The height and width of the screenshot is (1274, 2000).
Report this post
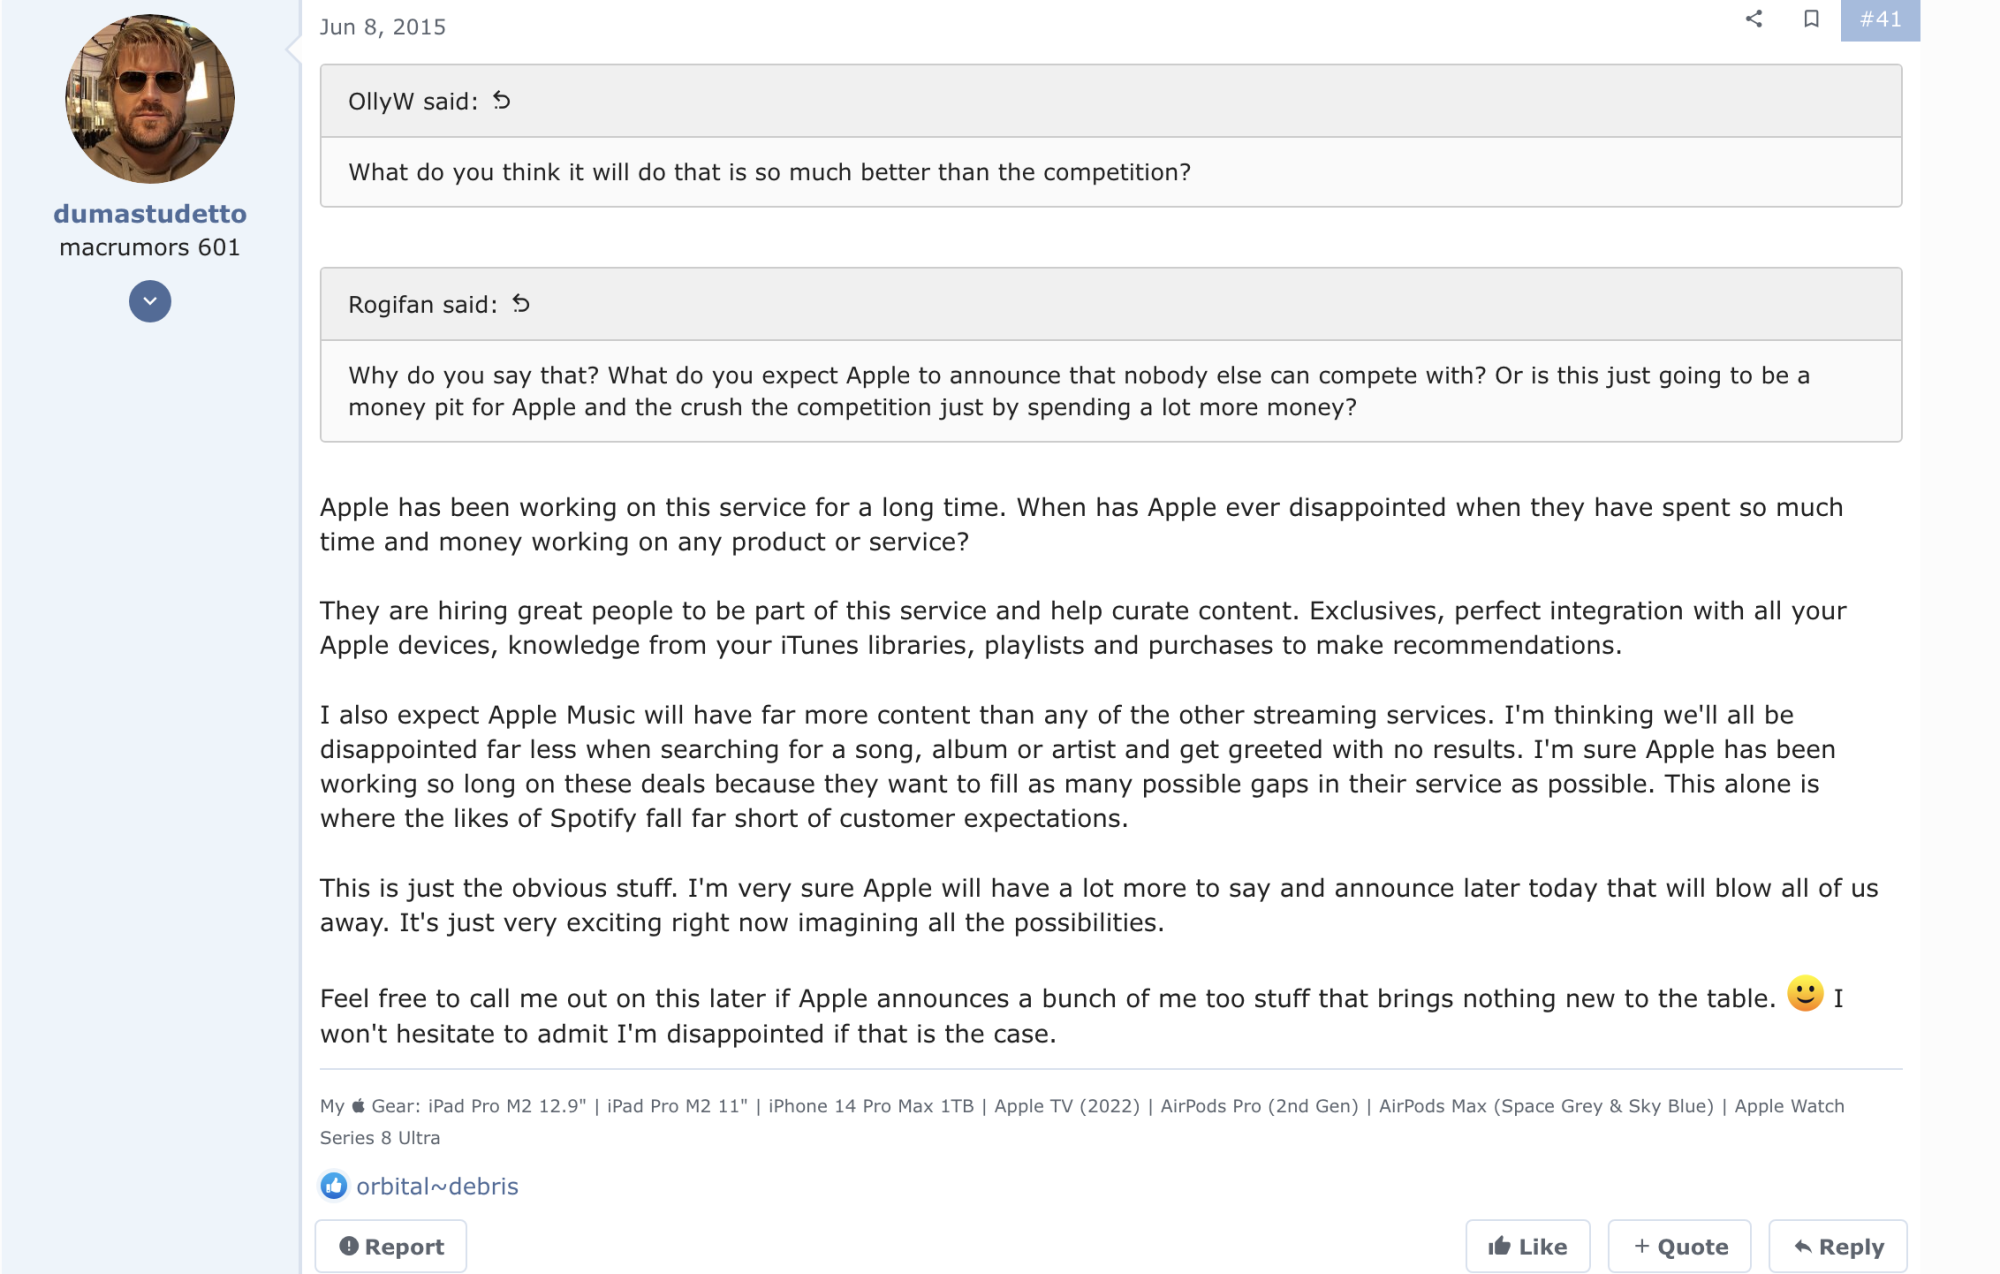pyautogui.click(x=391, y=1246)
